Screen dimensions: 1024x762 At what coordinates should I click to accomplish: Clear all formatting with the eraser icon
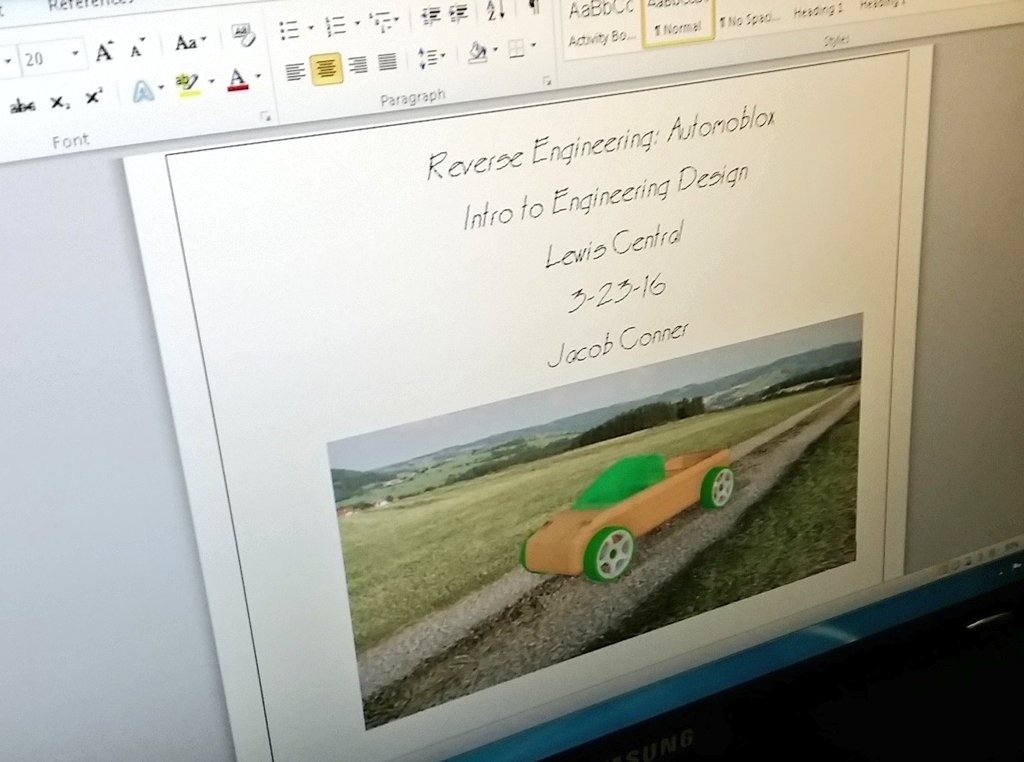(243, 35)
